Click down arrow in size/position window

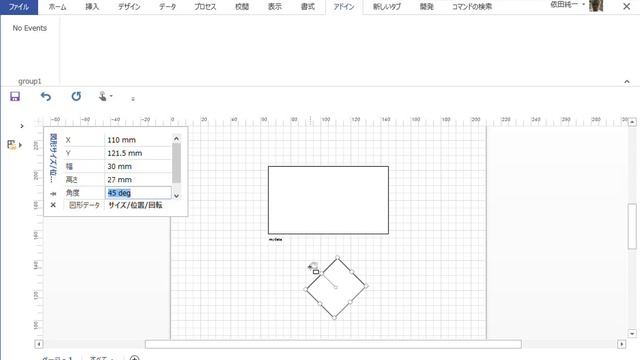point(176,196)
